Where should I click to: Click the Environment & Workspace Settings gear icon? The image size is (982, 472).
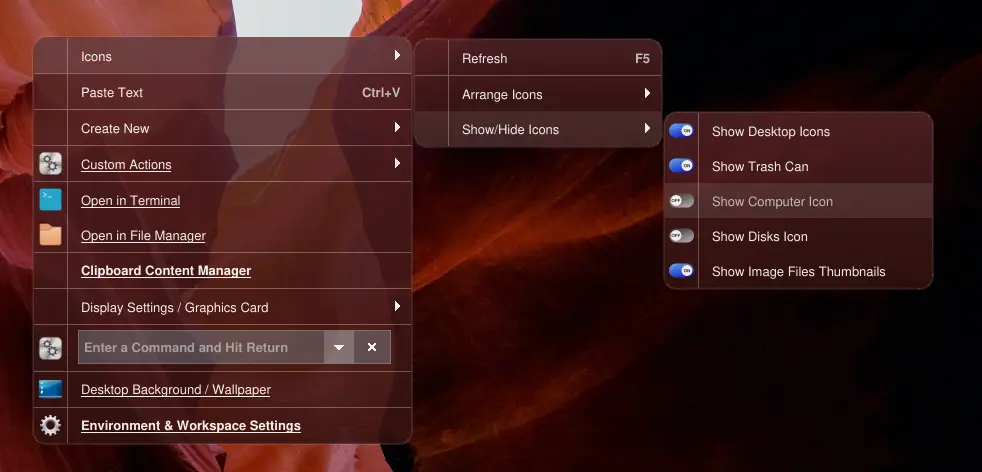[50, 426]
